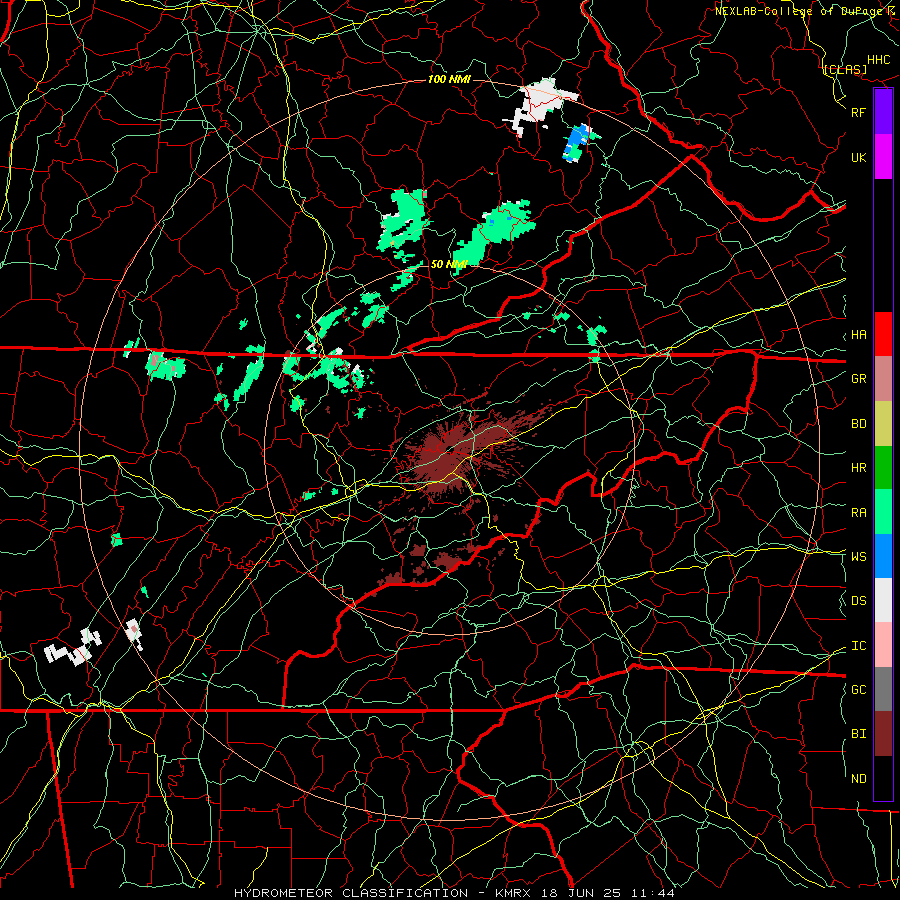Click the RA light green color swatch
900x900 pixels.
tap(883, 512)
